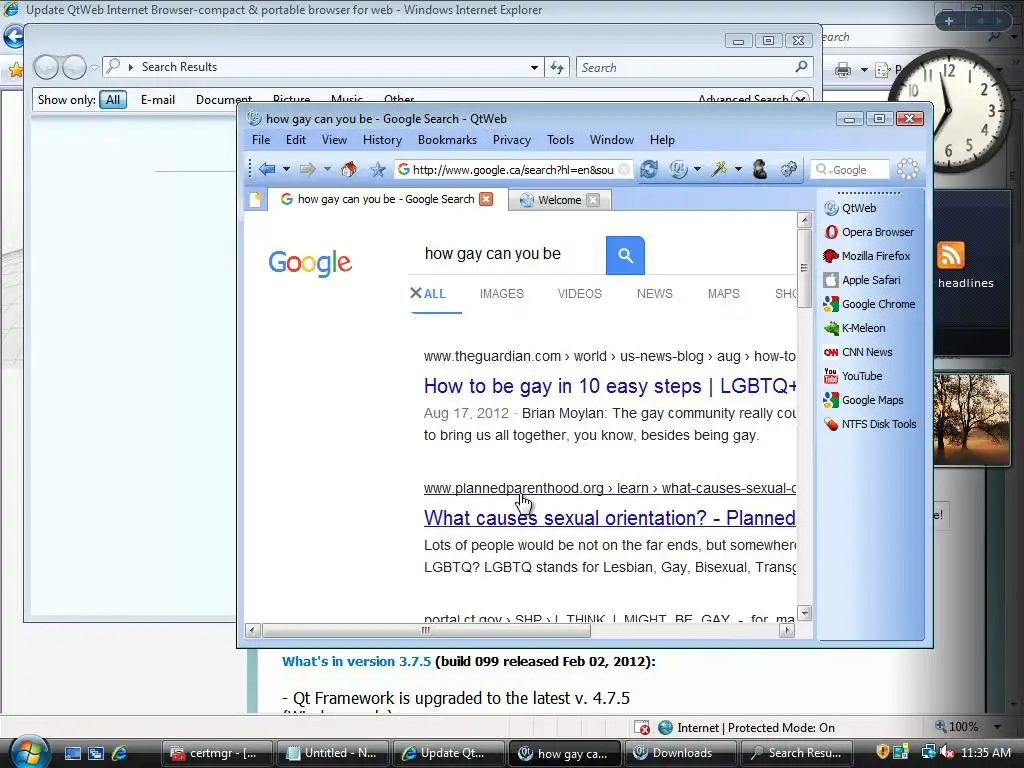Click the Google quick search box in toolbar

pyautogui.click(x=850, y=170)
